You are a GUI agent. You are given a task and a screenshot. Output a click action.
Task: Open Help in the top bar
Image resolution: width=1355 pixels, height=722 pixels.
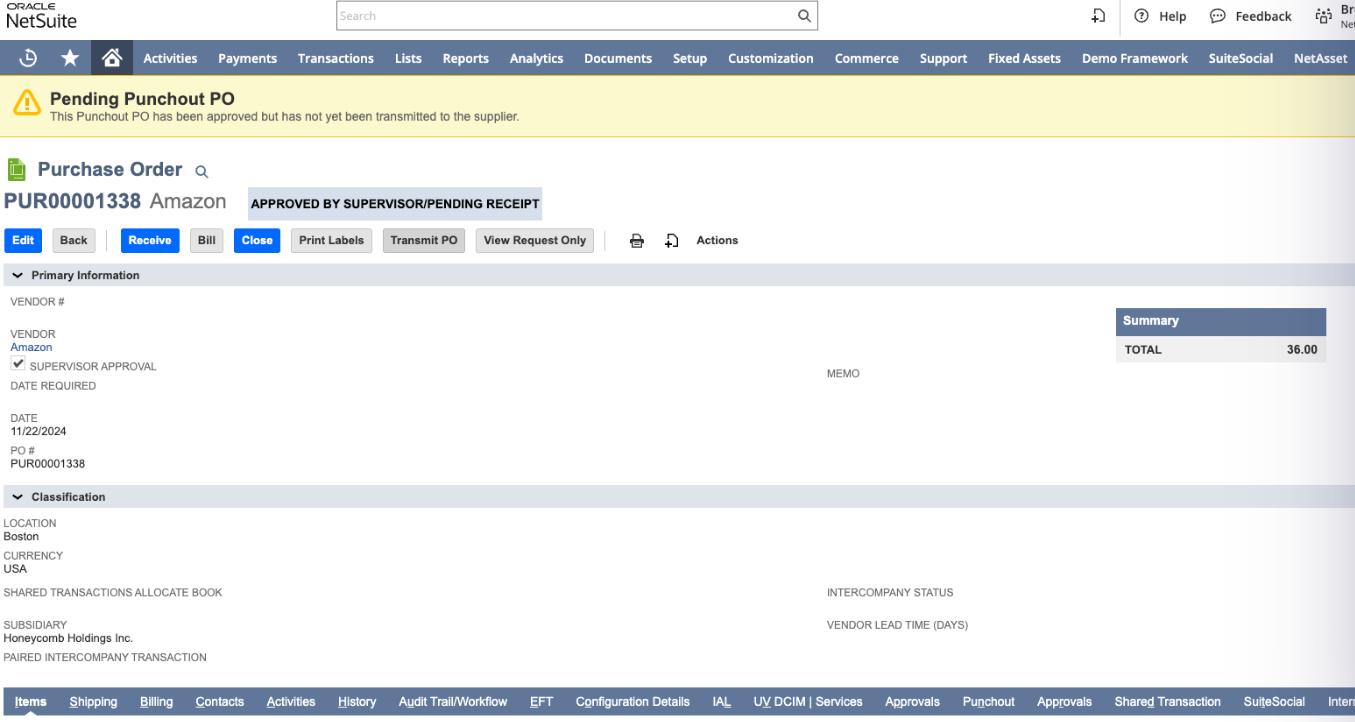point(1160,16)
